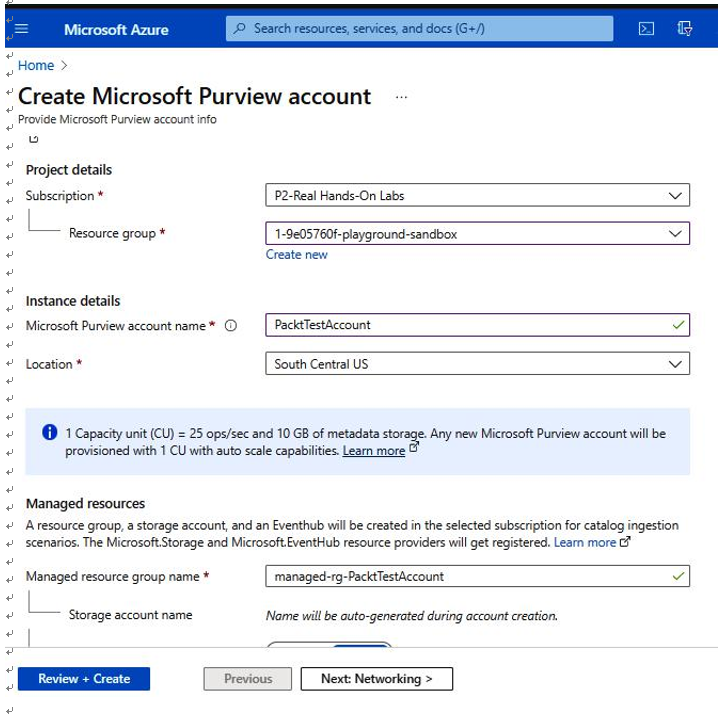Go to the Home breadcrumb

coord(36,65)
